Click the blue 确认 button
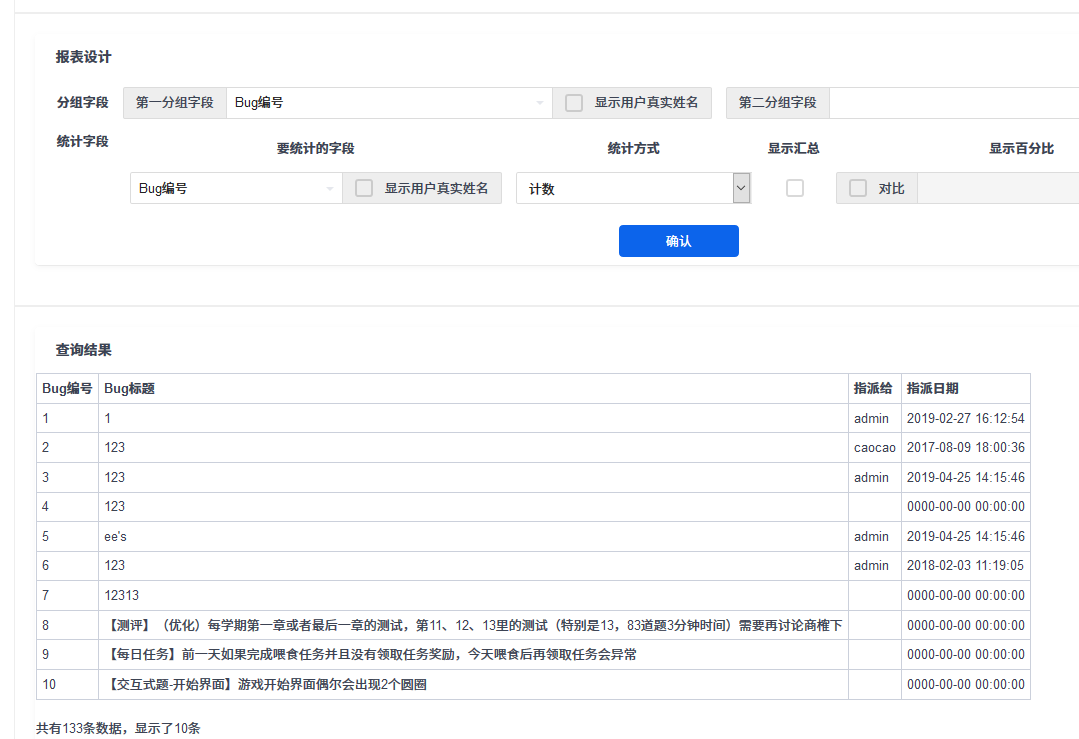Image resolution: width=1079 pixels, height=739 pixels. tap(678, 241)
